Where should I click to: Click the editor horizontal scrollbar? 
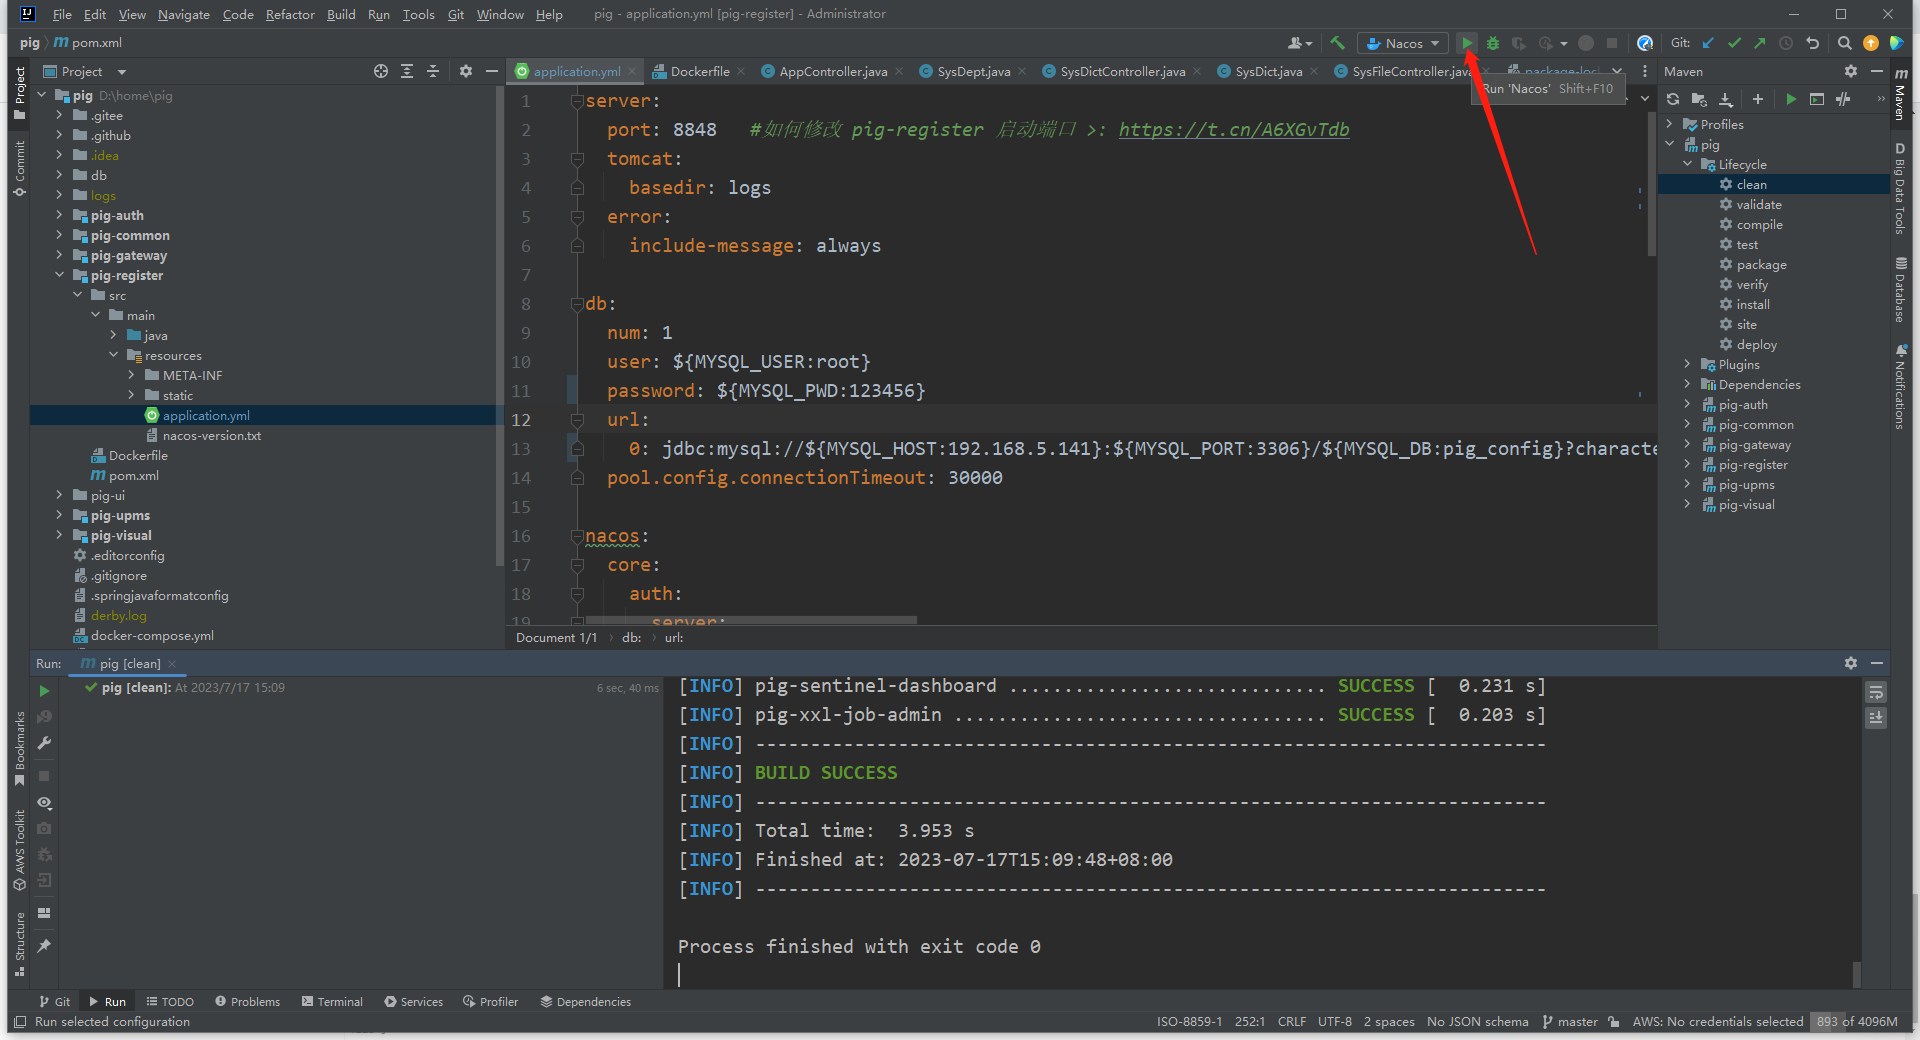point(751,620)
